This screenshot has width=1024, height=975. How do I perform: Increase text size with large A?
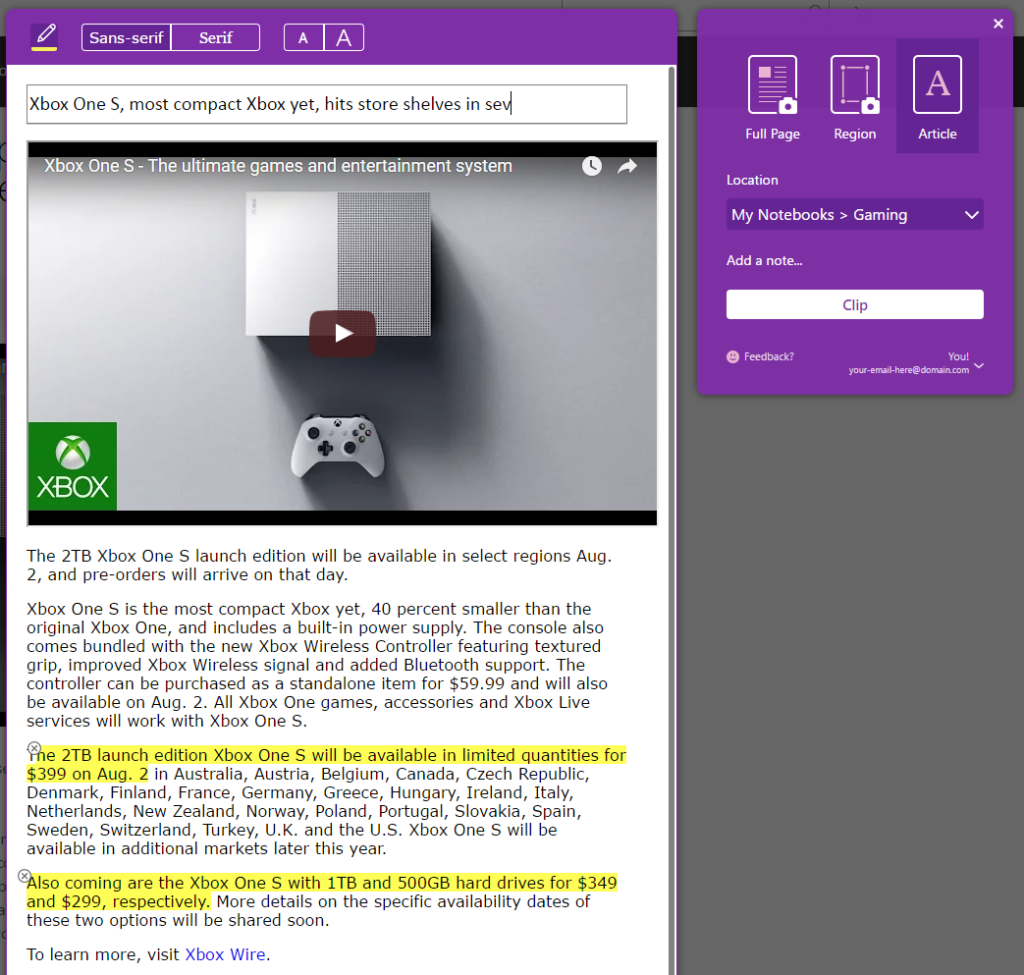(x=344, y=37)
